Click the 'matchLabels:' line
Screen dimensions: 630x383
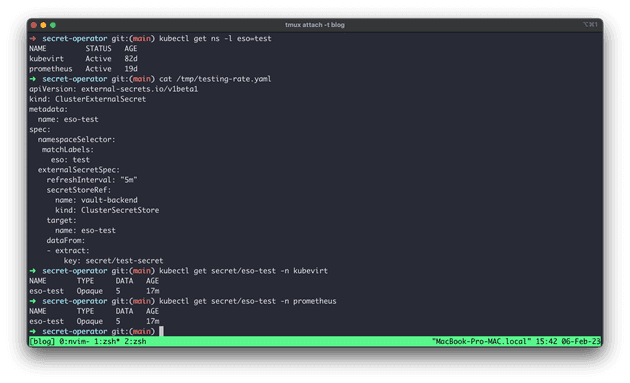point(68,150)
